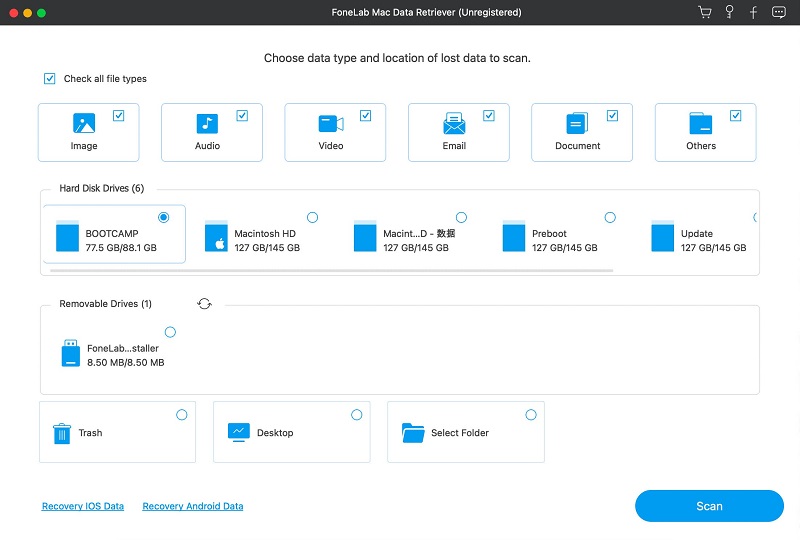Click the Video camera icon
This screenshot has height=540, width=800.
click(x=331, y=124)
